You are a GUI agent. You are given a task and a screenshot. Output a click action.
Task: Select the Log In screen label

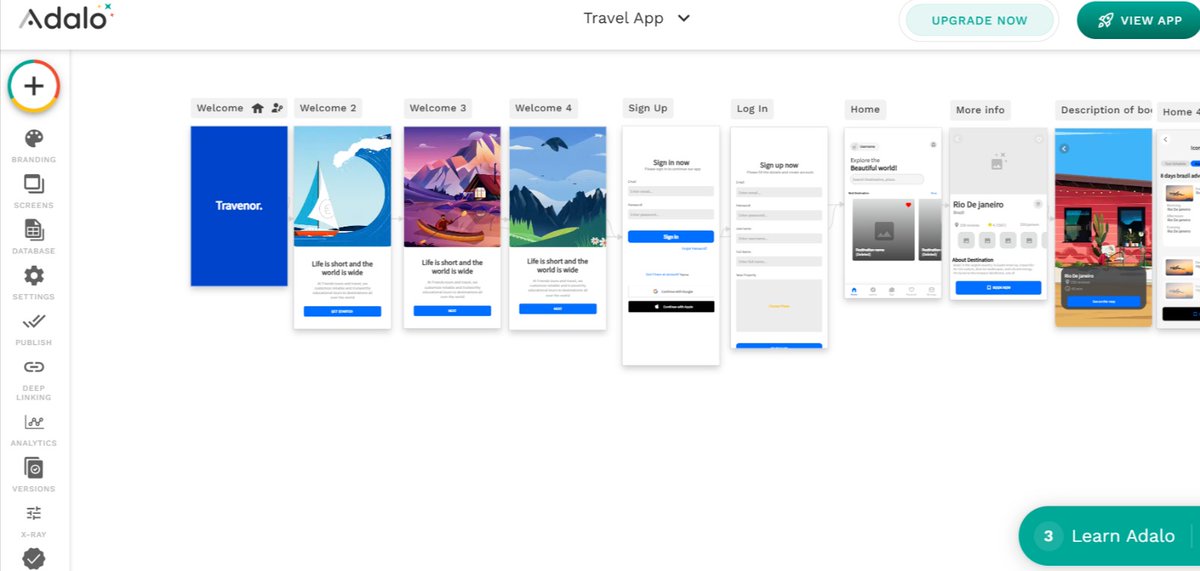(752, 108)
